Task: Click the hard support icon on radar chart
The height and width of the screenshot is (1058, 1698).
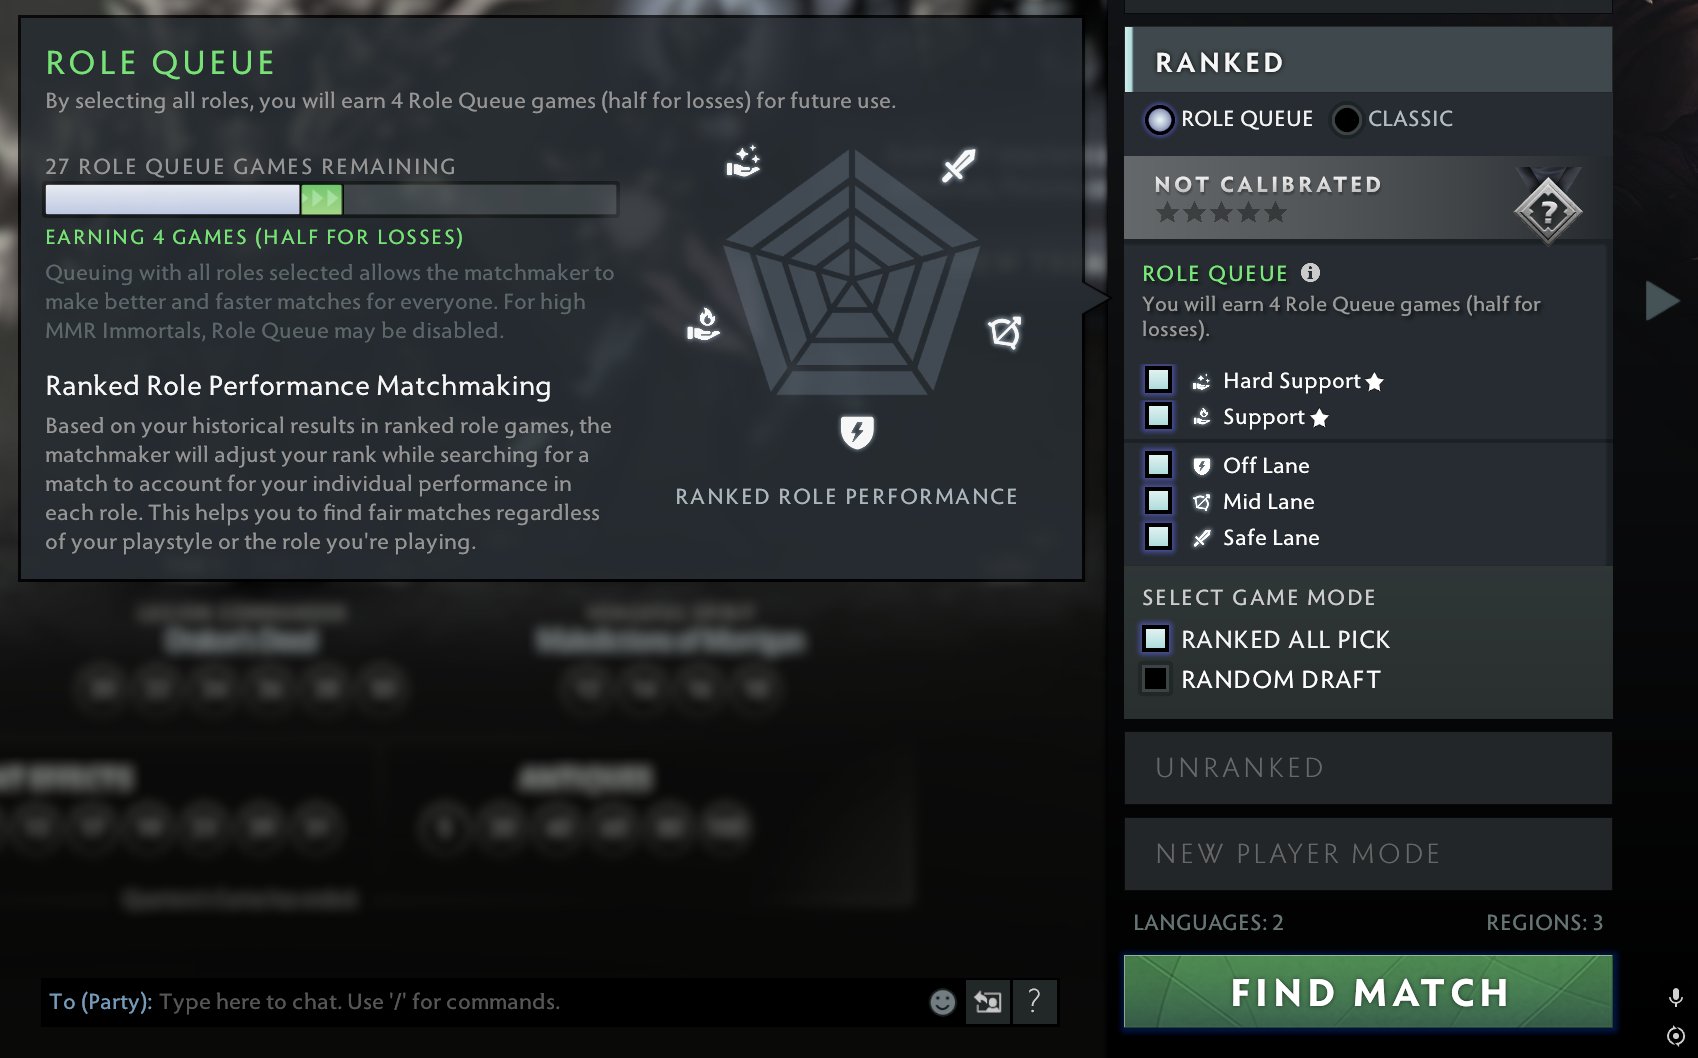Action: click(743, 161)
